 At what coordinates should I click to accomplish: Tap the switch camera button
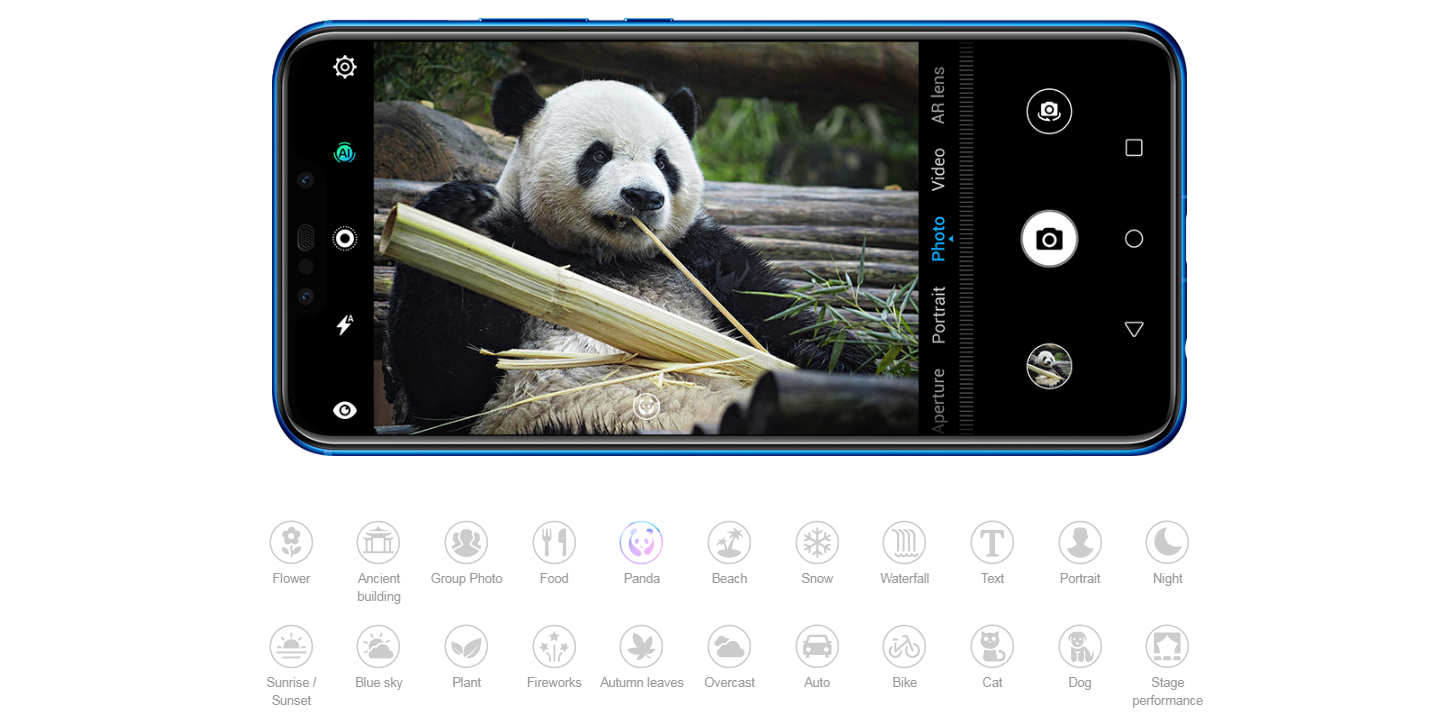[x=1049, y=111]
